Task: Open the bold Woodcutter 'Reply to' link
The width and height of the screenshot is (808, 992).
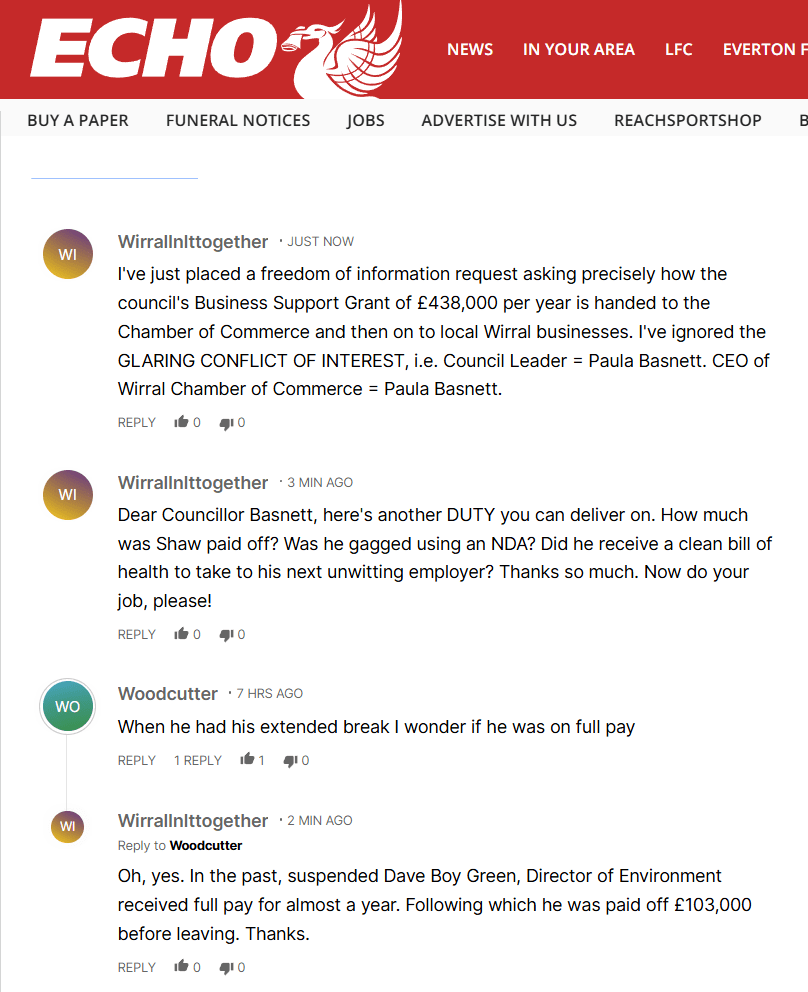Action: coord(206,846)
